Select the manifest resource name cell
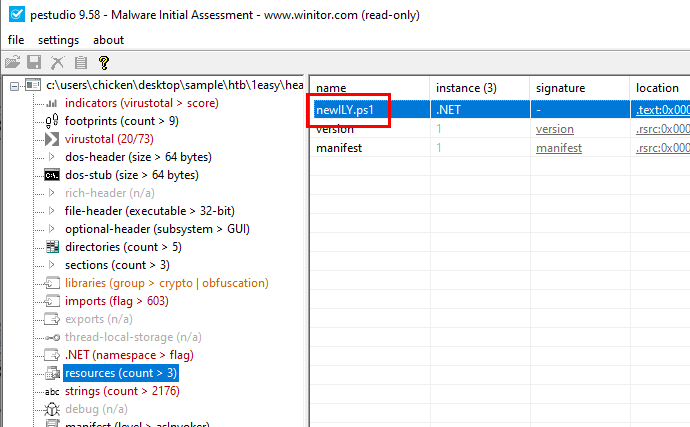The image size is (690, 427). (339, 148)
